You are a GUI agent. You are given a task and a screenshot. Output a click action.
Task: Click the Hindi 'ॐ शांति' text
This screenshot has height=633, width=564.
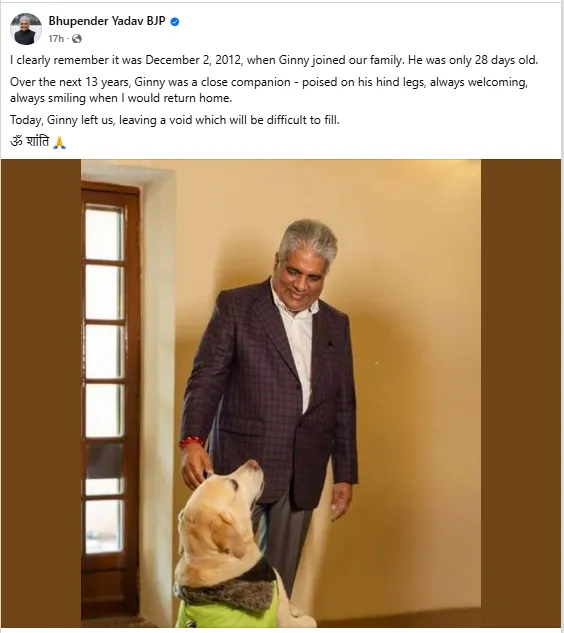[29, 142]
